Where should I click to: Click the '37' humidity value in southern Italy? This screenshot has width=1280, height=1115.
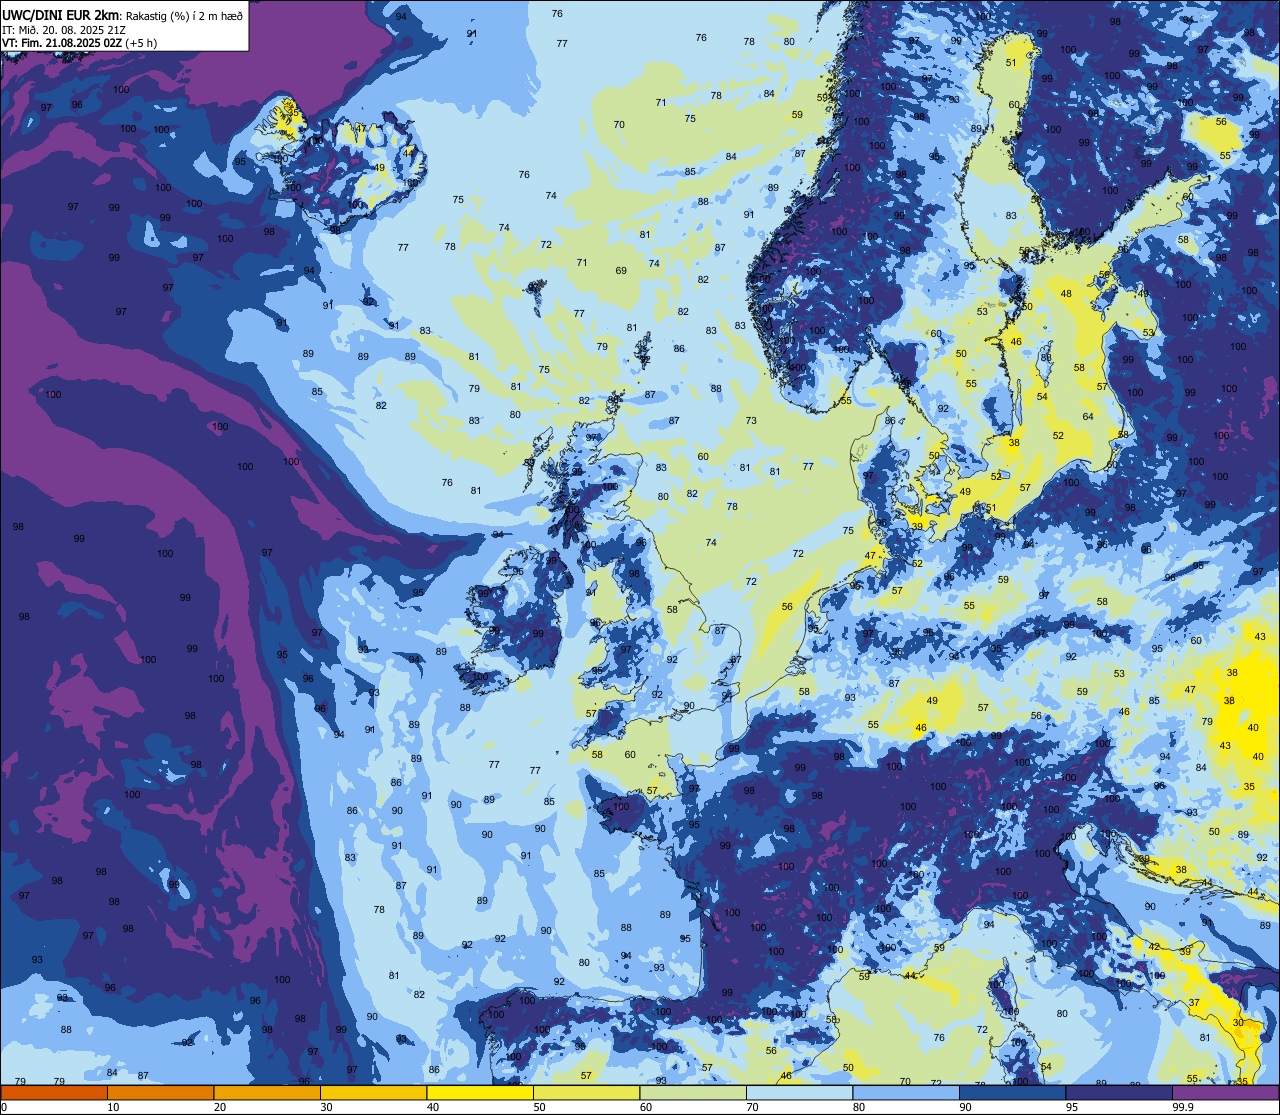1194,1002
